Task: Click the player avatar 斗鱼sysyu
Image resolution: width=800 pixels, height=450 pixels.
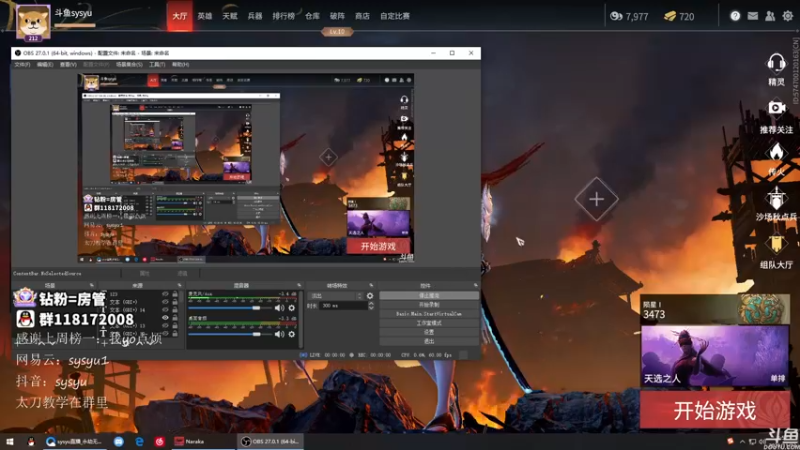Action: 33,22
